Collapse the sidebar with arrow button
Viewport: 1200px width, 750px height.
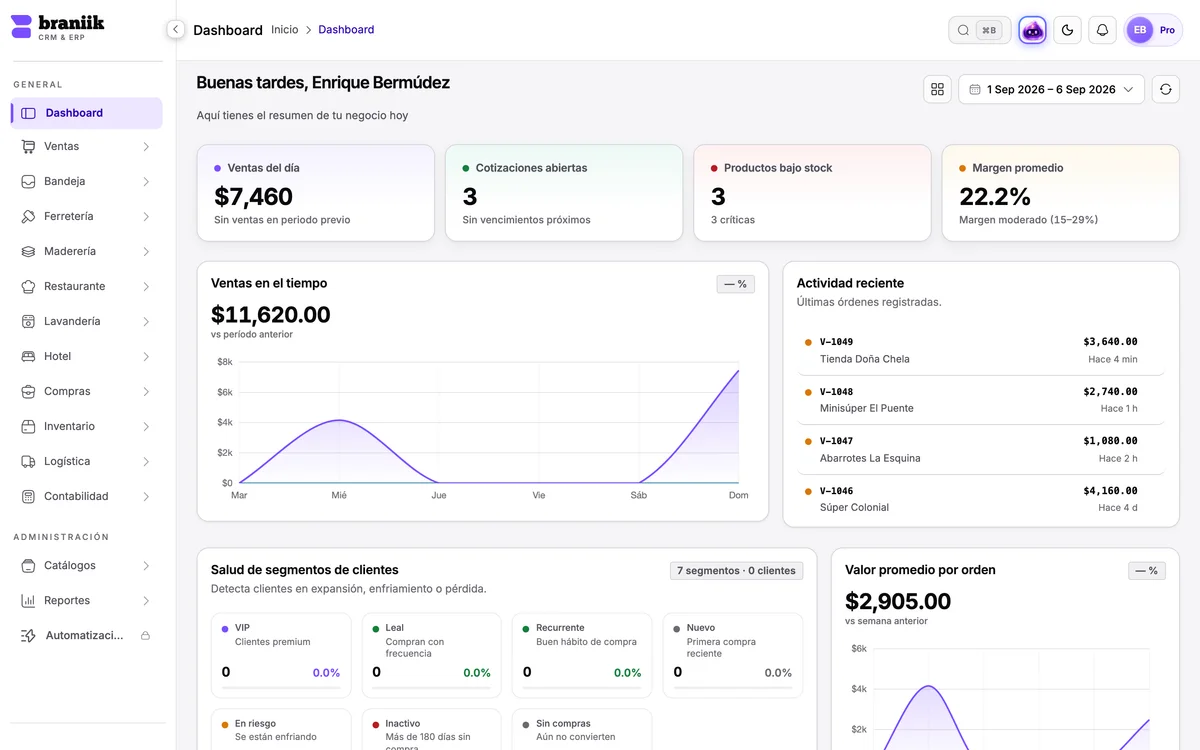pyautogui.click(x=176, y=30)
